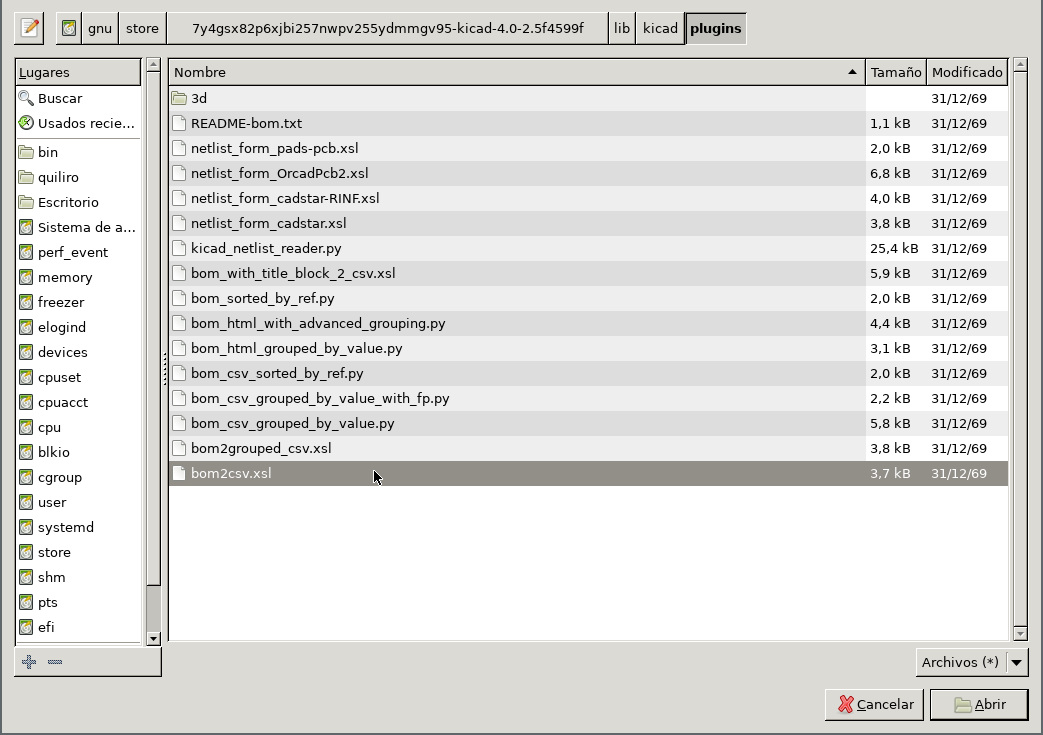Select bom_html_with_advanced_grouping.py file

click(589, 323)
